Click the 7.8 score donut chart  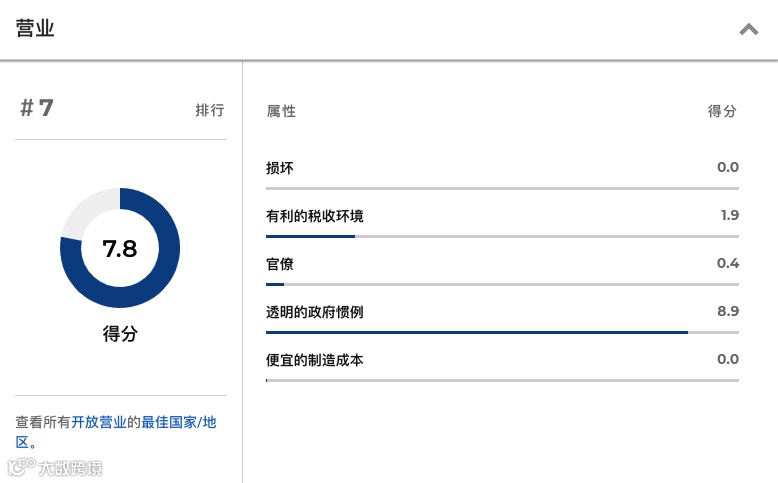120,248
